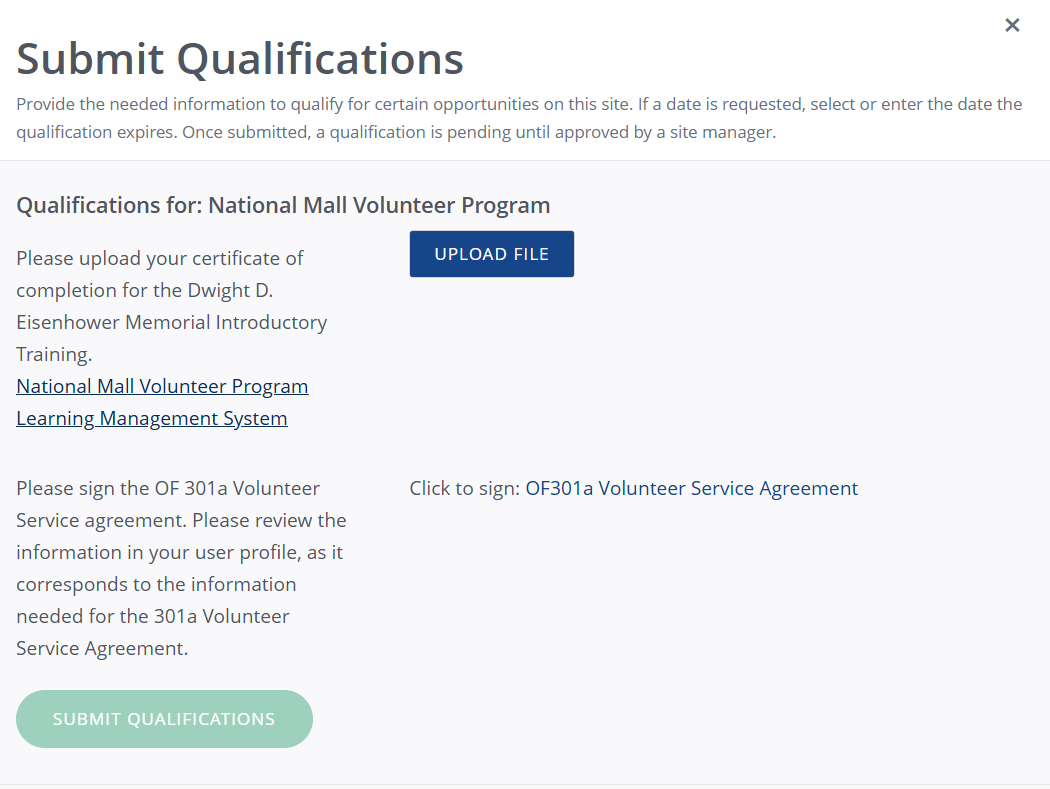Click the Learning Management System link text

(152, 418)
